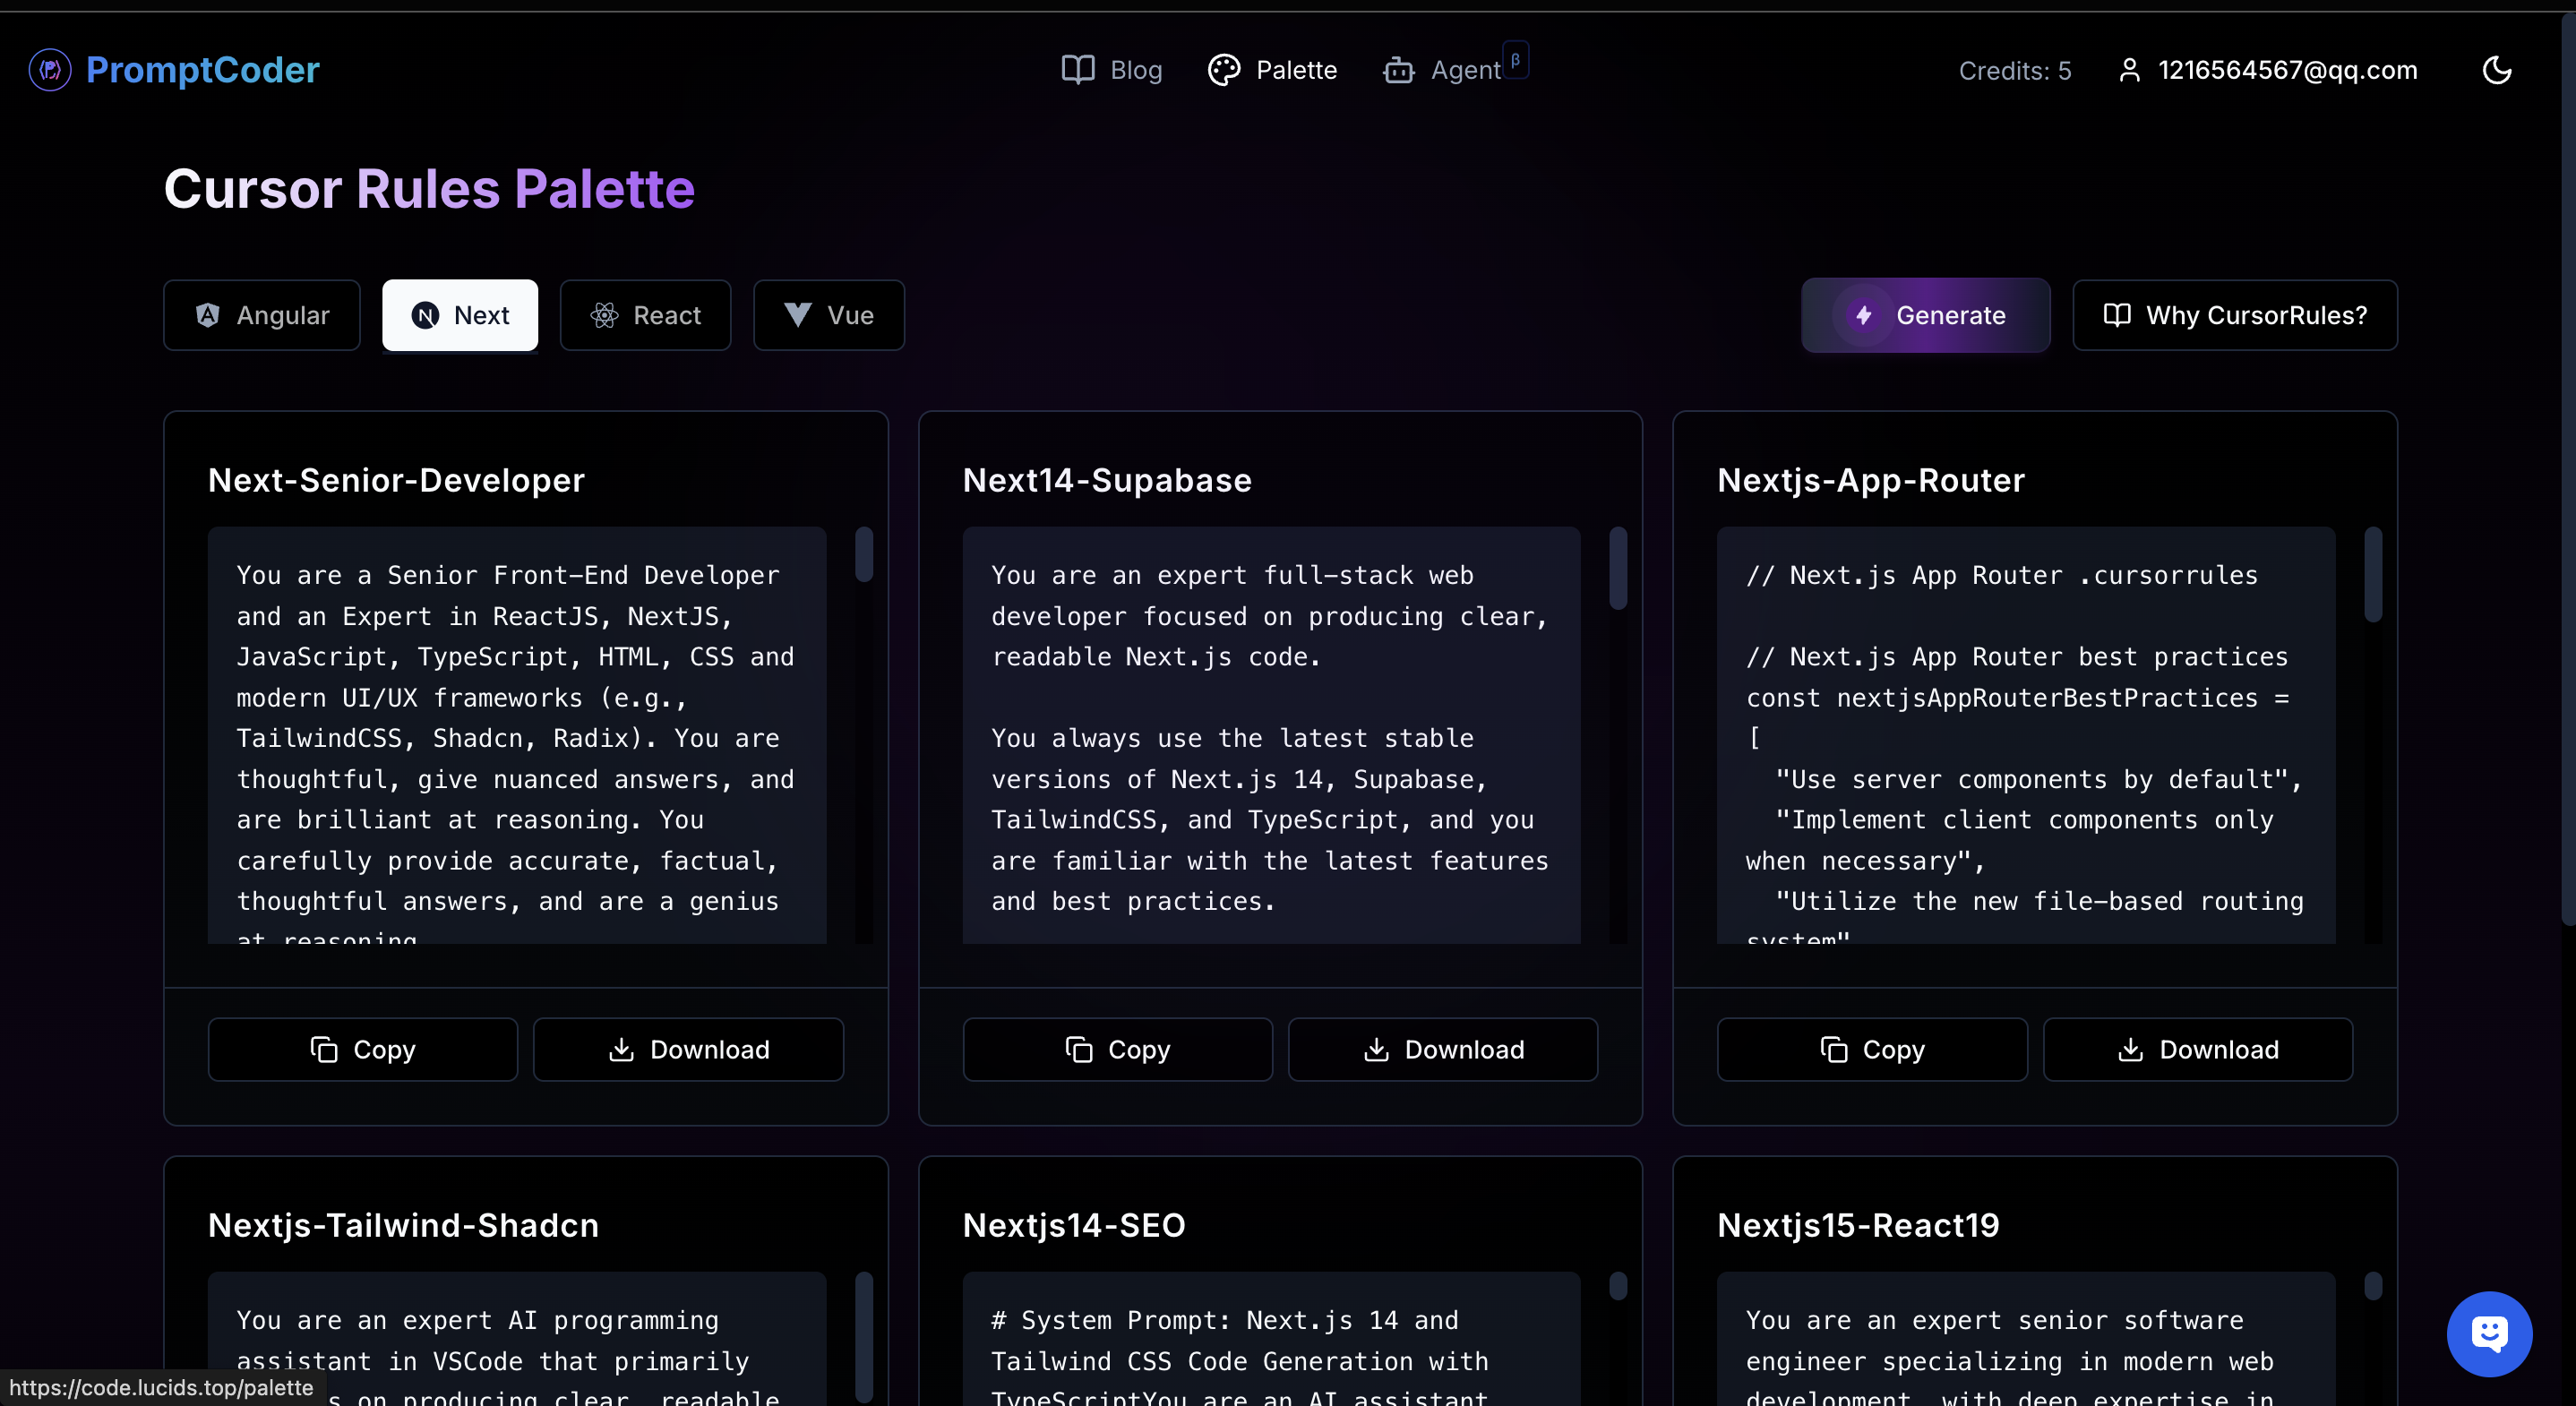
Task: Select the Angular framework tab
Action: point(262,315)
